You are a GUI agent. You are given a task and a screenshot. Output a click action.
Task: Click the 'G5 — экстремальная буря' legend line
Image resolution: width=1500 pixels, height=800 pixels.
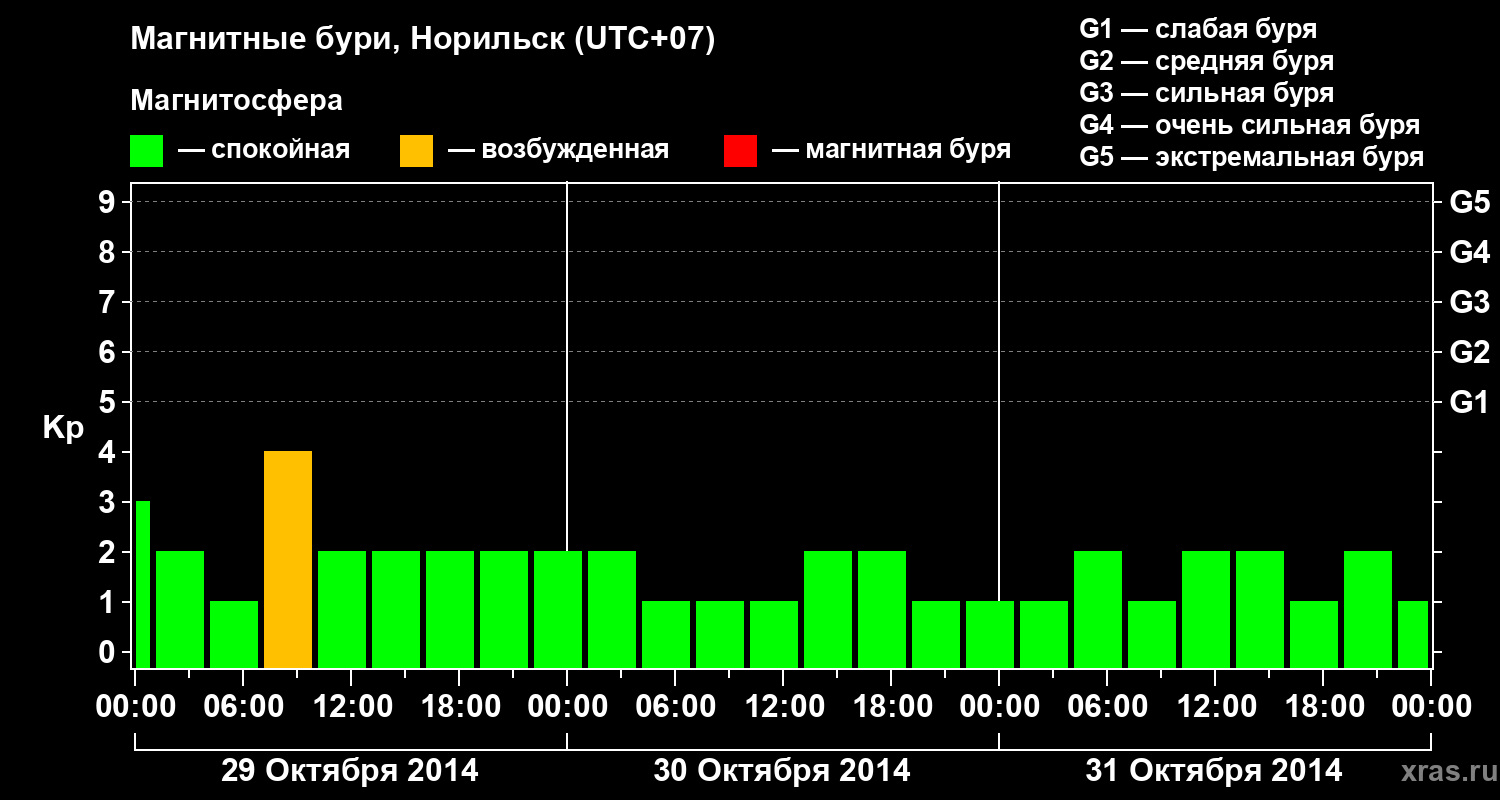[x=1251, y=158]
